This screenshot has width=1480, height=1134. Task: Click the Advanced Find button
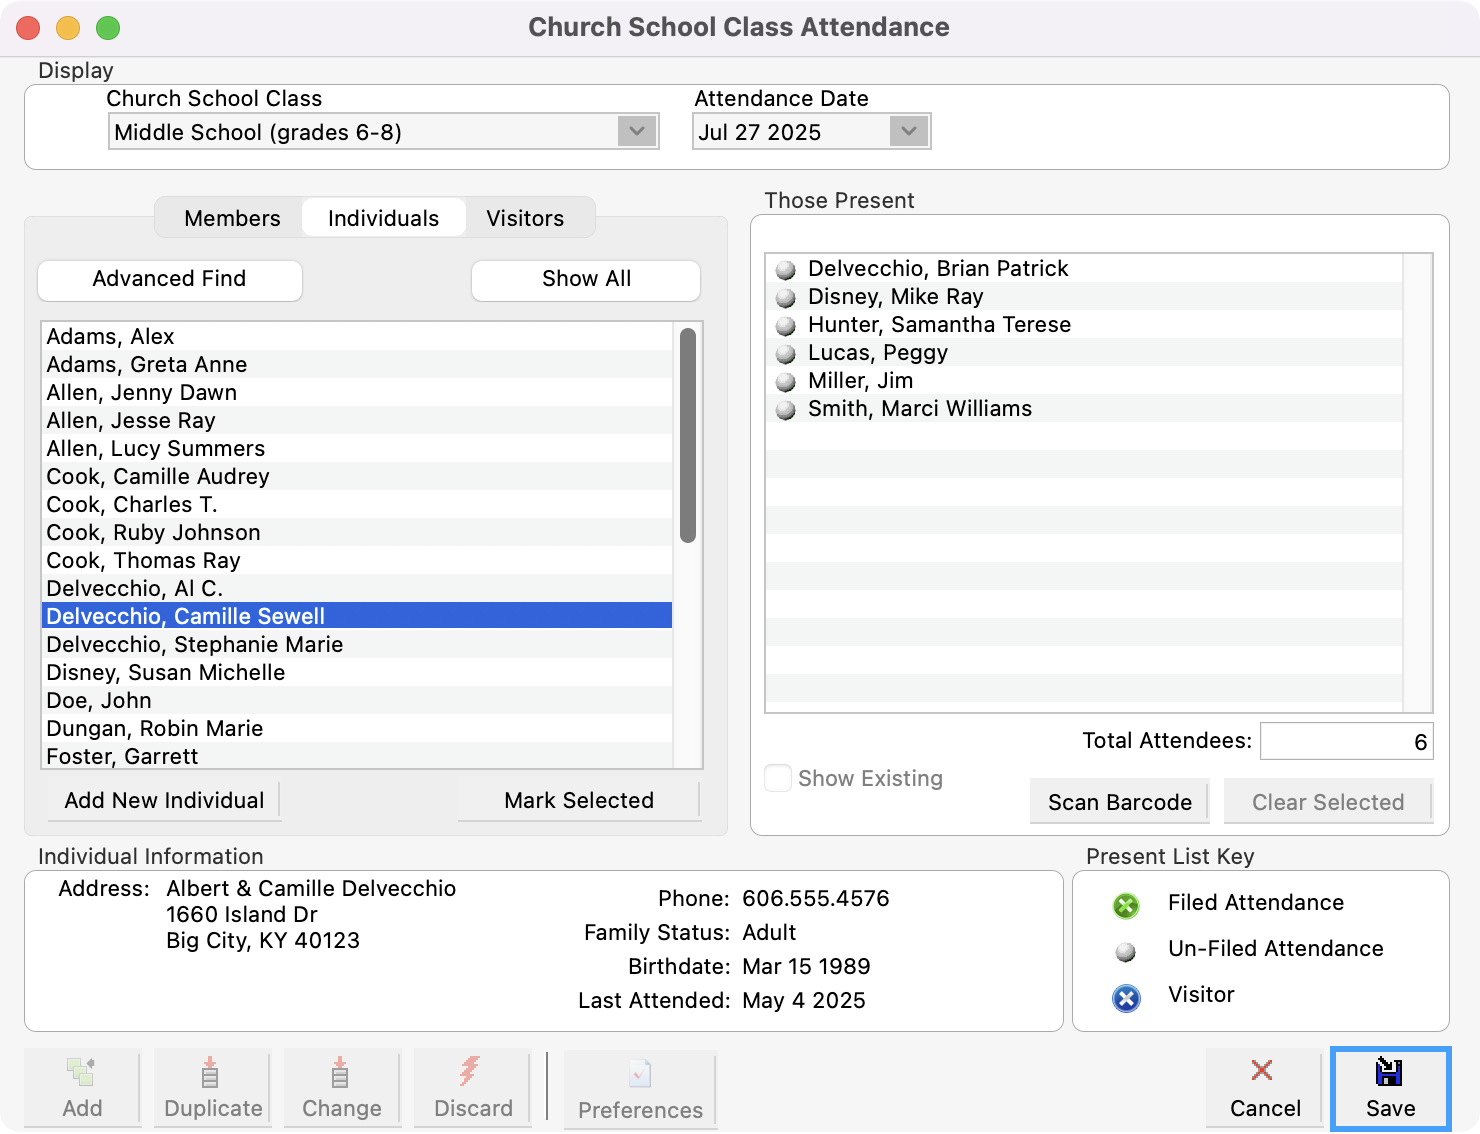169,280
